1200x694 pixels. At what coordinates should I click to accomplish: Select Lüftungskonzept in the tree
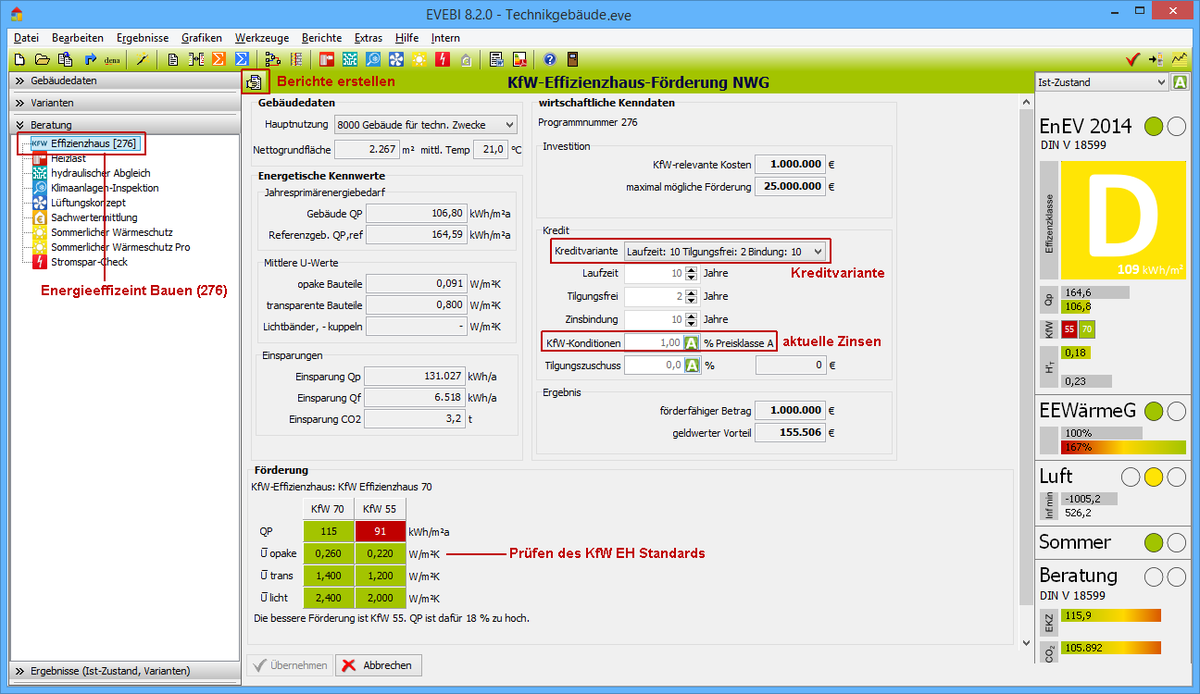coord(88,202)
